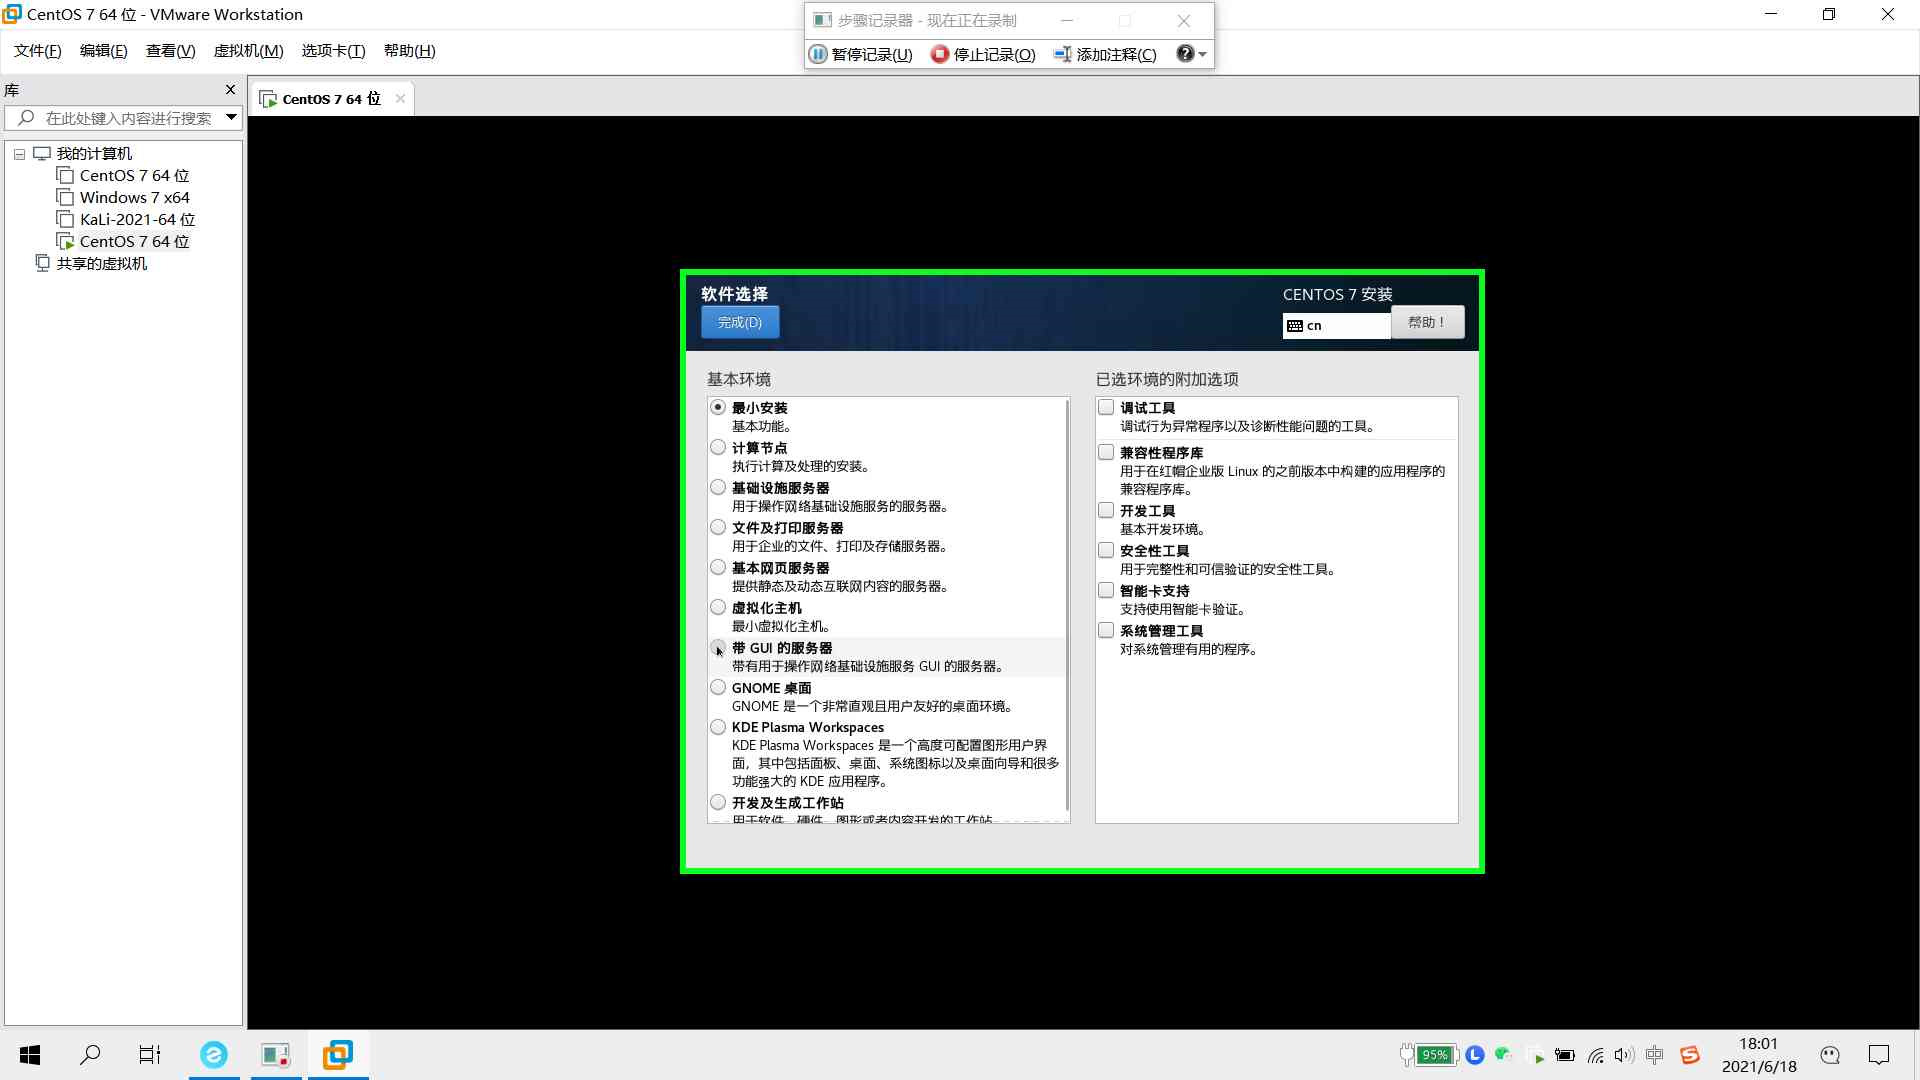Screen dimensions: 1920x1080
Task: Click the 95% battery tray indicator
Action: point(1428,1055)
